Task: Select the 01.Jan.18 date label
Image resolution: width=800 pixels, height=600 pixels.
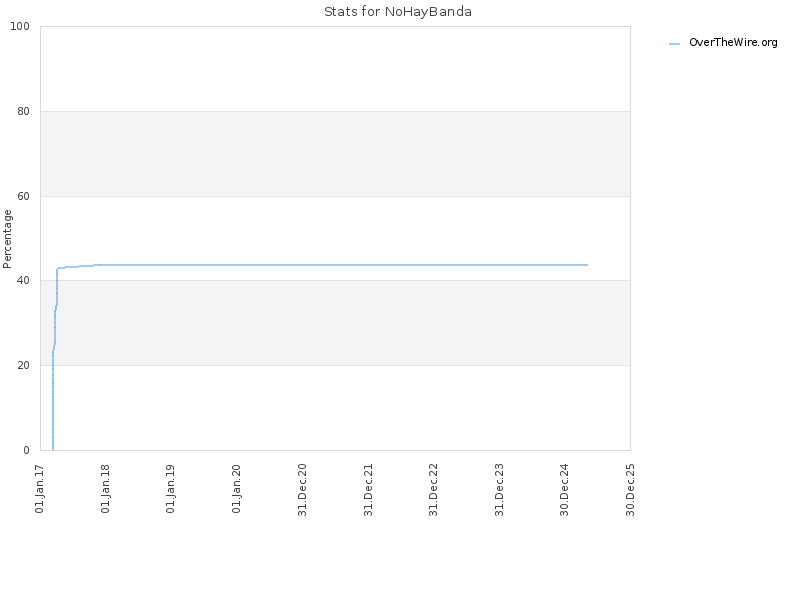Action: 105,489
